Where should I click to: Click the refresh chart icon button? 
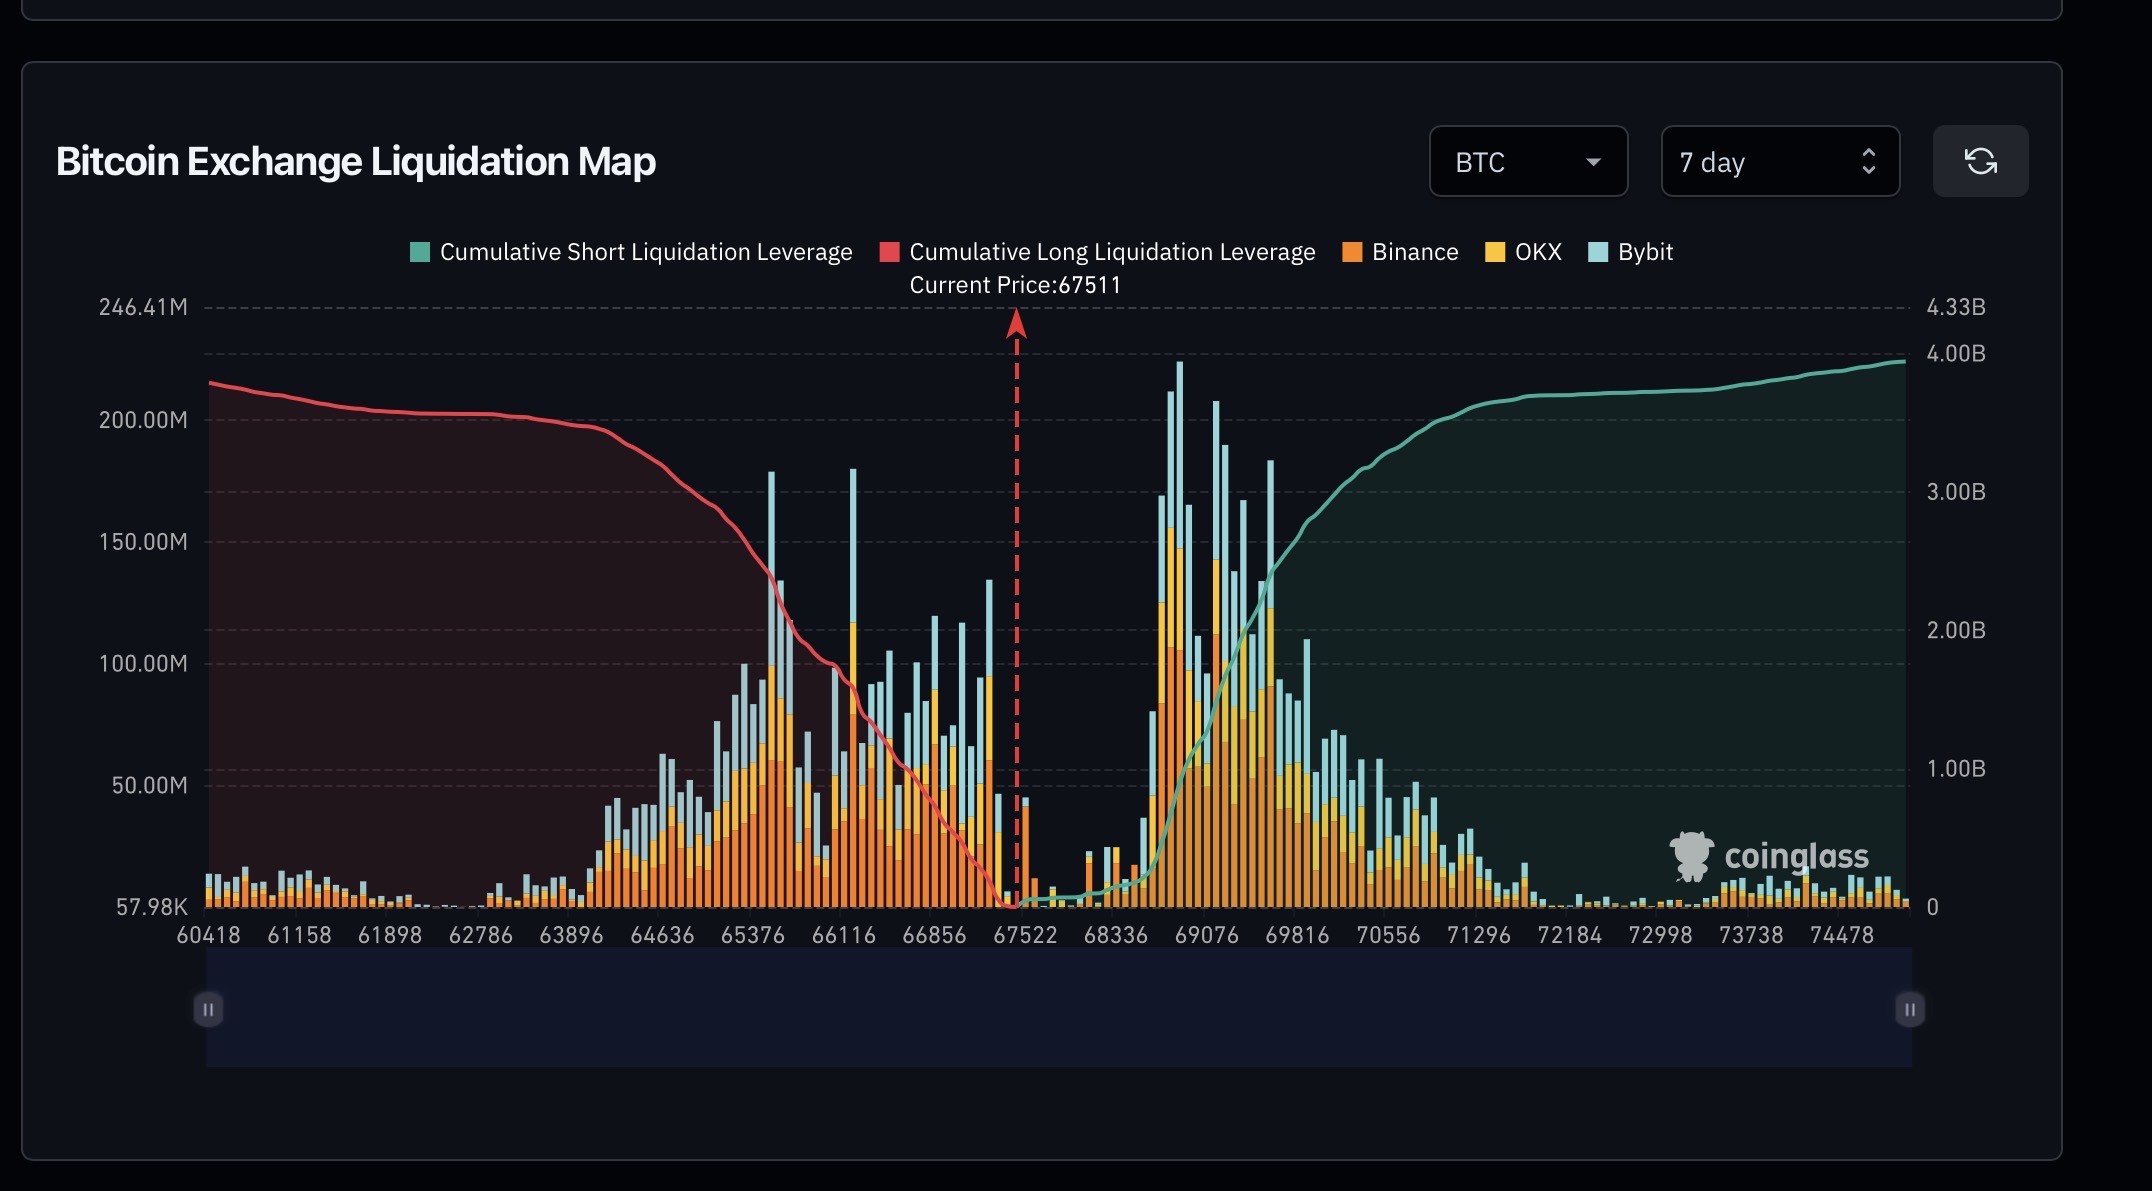tap(1980, 161)
